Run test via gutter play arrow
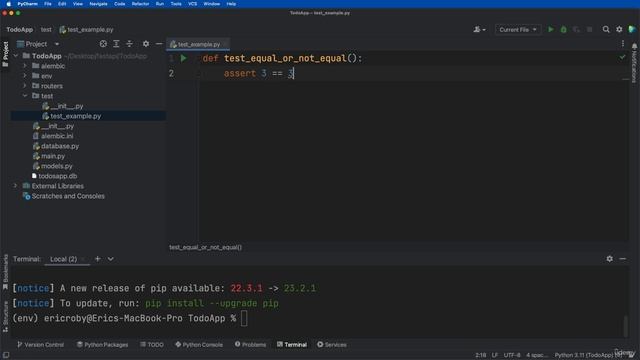This screenshot has width=640, height=360. point(183,58)
